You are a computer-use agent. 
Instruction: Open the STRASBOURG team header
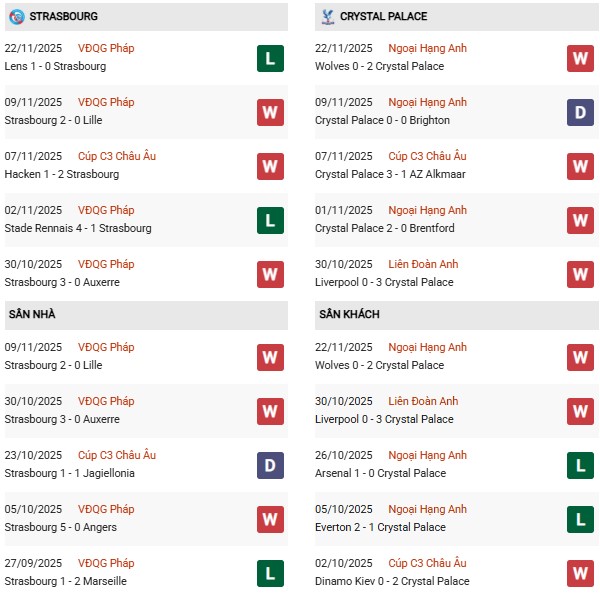tap(64, 17)
